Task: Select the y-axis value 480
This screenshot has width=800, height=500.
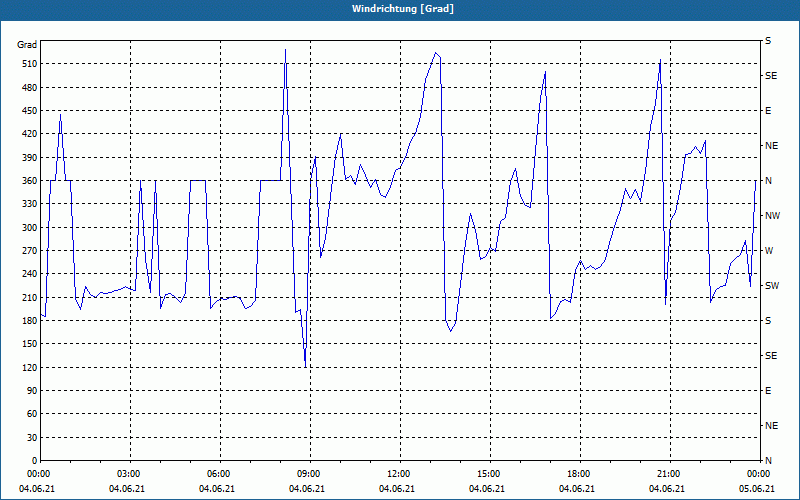Action: 30,88
